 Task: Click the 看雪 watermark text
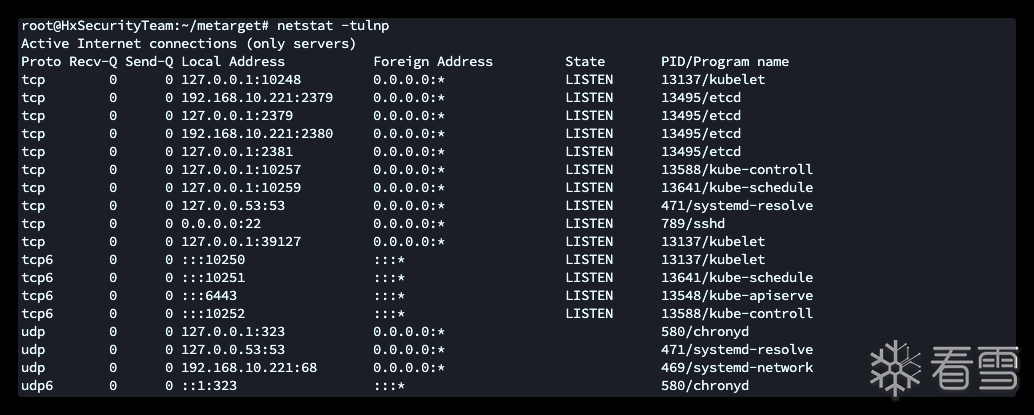(975, 368)
